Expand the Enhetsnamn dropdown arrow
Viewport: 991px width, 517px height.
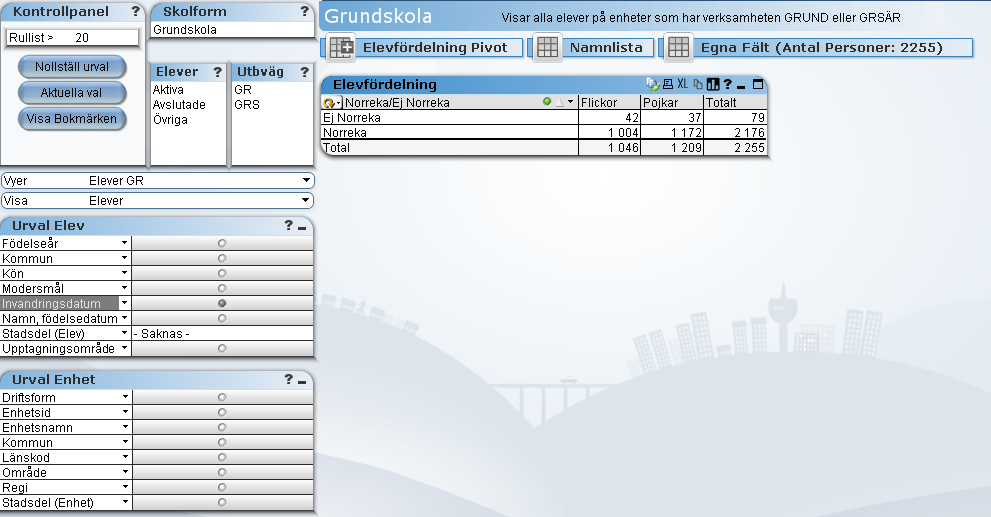tap(125, 427)
